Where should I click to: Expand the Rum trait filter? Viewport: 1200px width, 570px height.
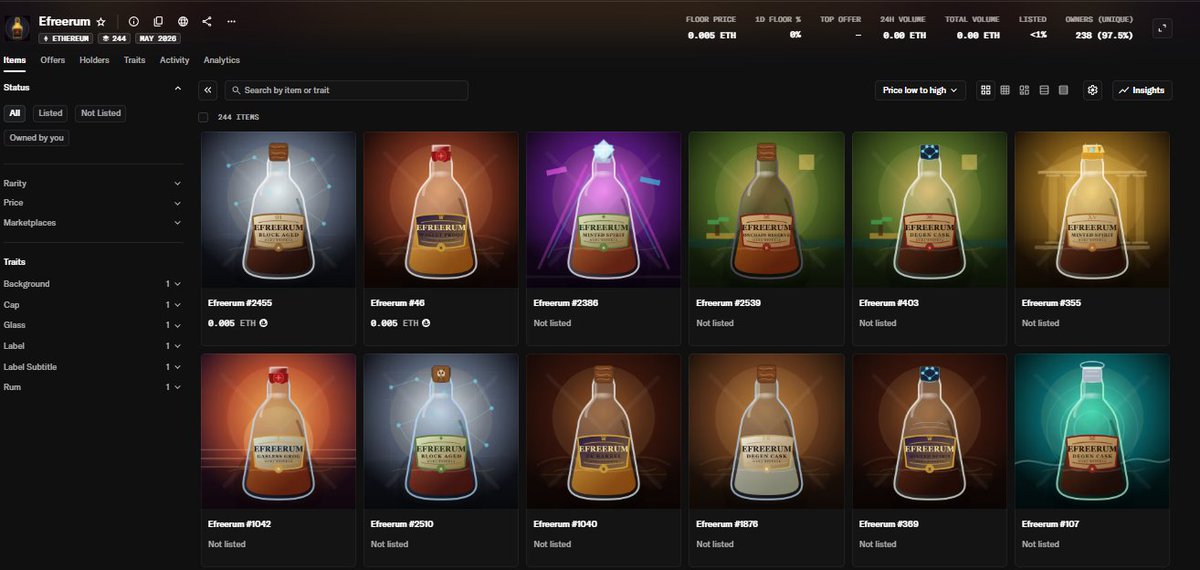(93, 387)
